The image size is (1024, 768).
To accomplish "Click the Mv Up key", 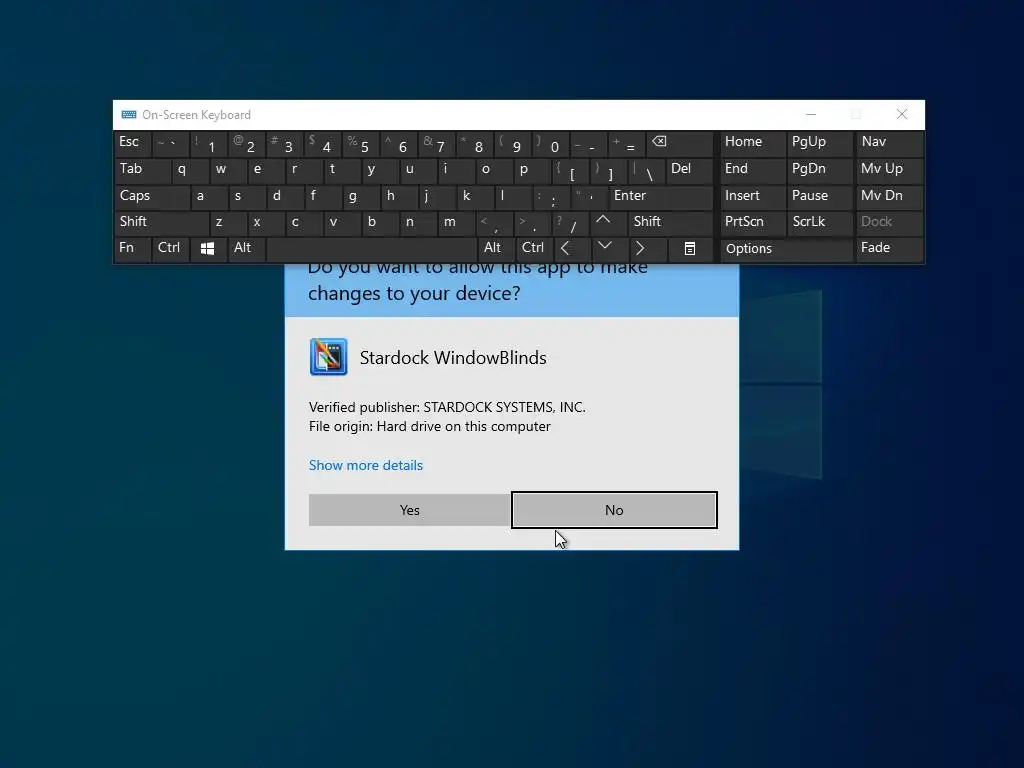I will (x=889, y=169).
